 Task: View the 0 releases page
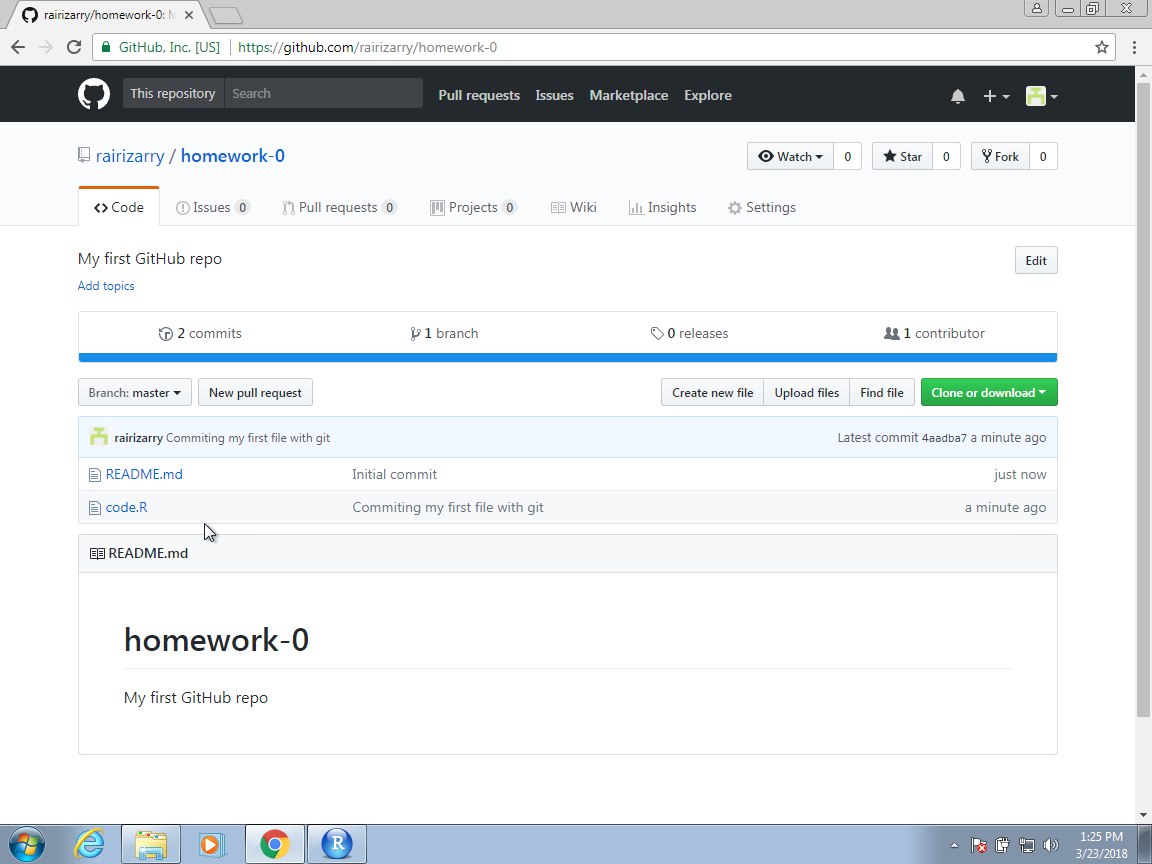point(689,334)
